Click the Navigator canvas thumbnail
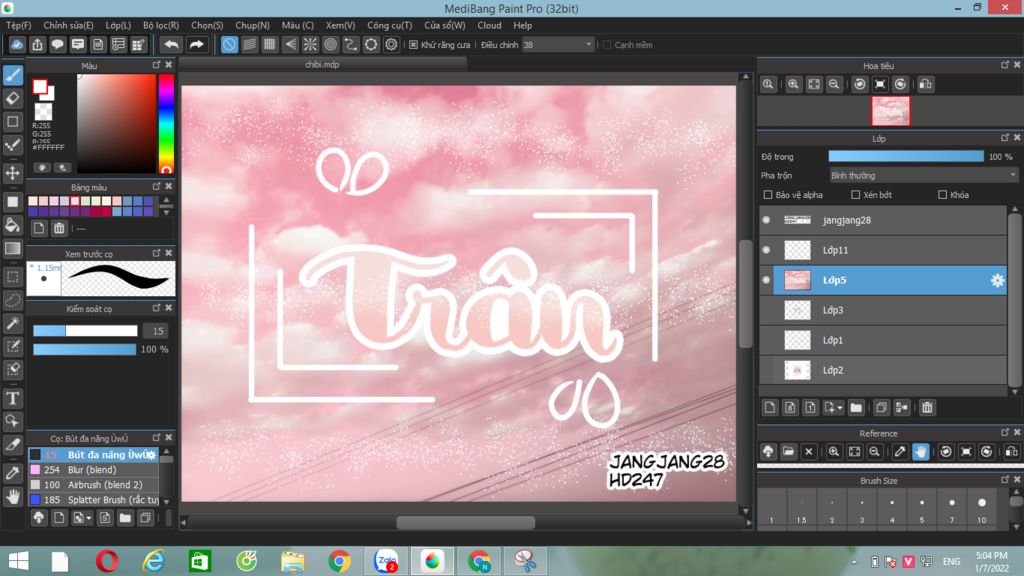 click(890, 111)
